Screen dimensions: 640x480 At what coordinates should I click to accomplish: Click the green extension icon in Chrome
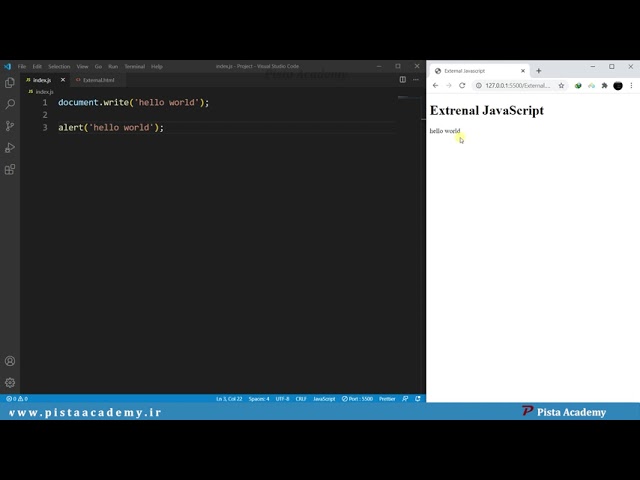[x=578, y=85]
